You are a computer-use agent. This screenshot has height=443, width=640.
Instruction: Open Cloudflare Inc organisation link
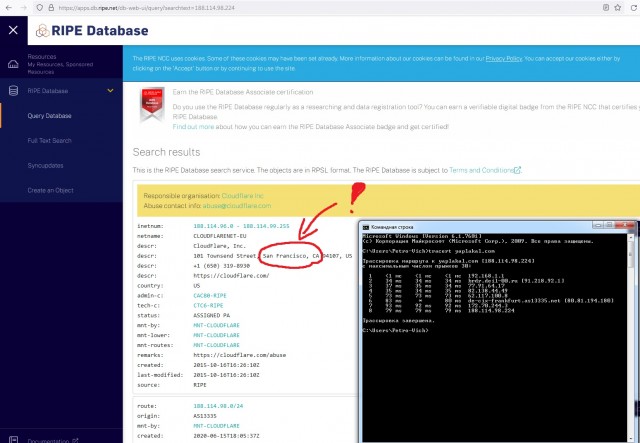tap(242, 196)
